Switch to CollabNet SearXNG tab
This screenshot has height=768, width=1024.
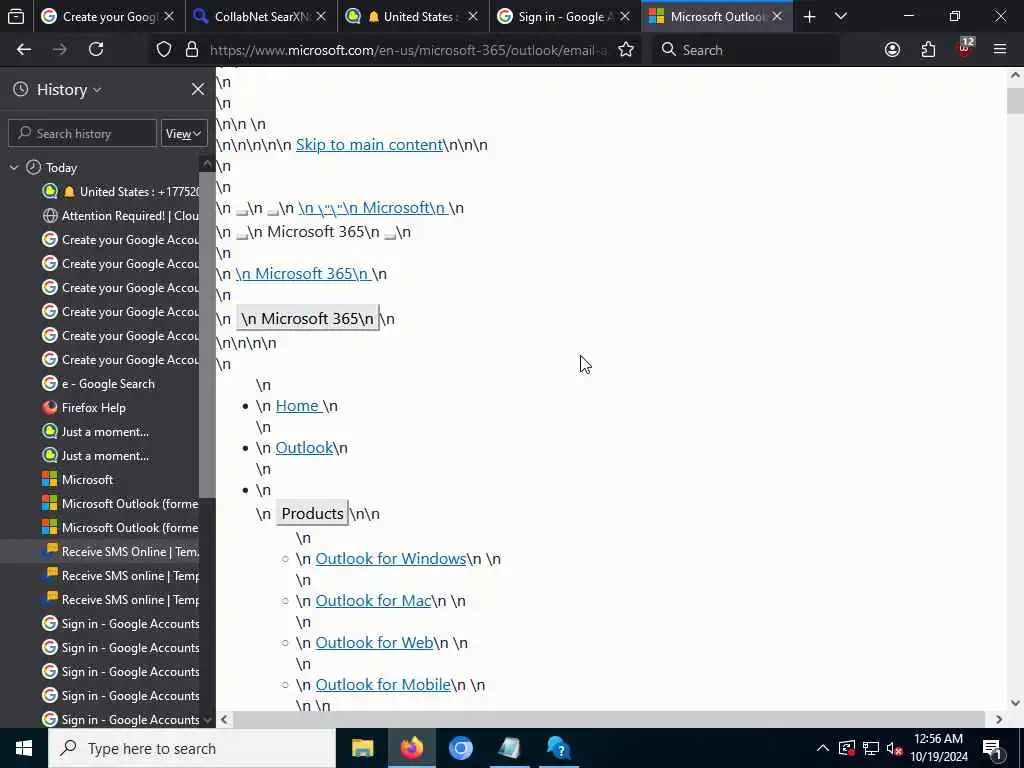[x=261, y=17]
